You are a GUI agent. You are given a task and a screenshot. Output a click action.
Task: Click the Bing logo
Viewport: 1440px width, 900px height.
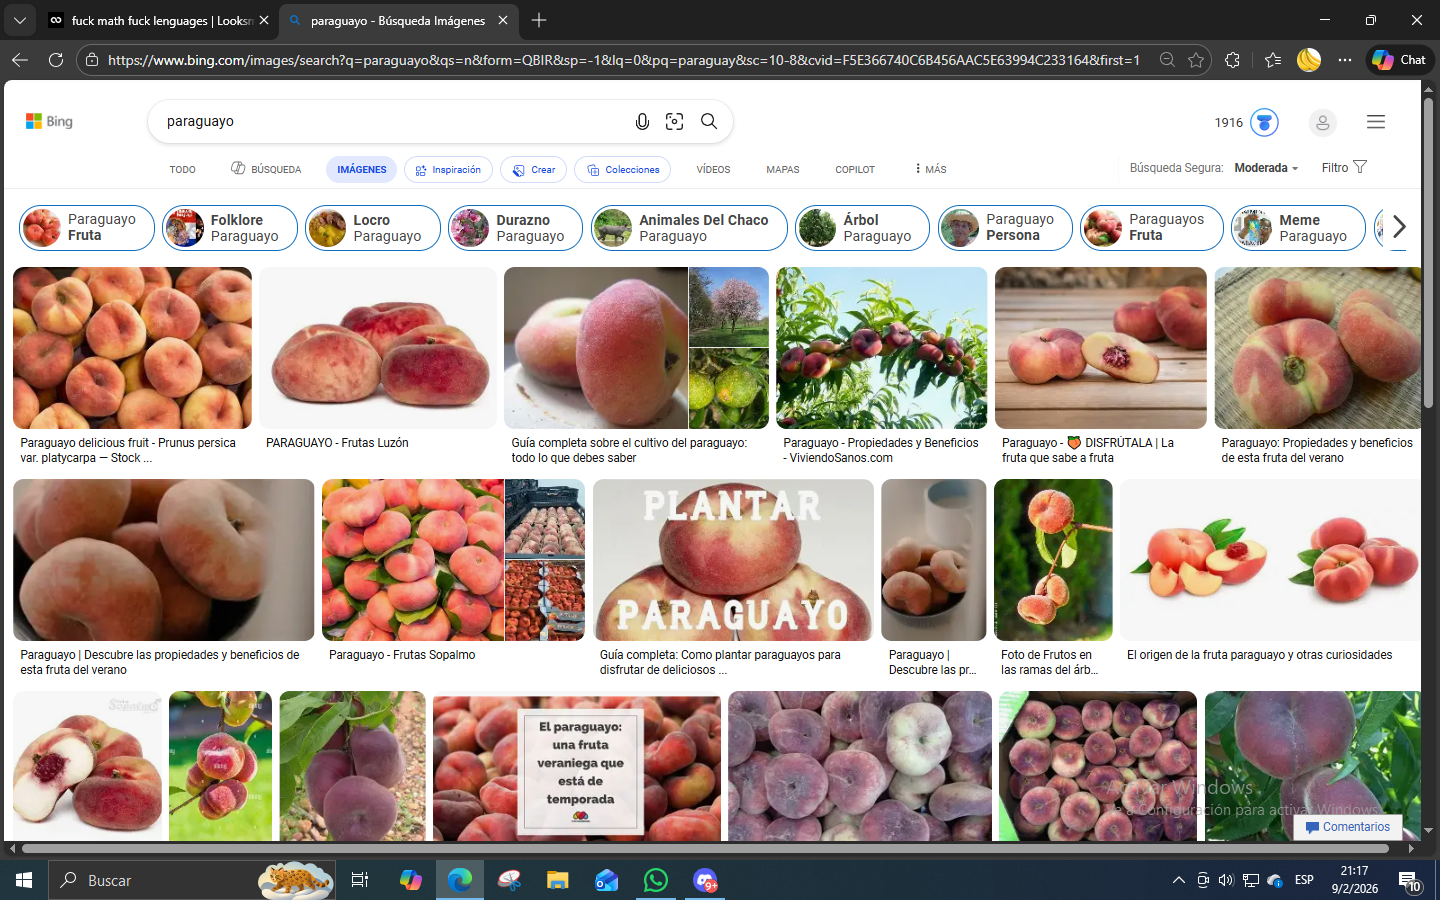tap(49, 121)
